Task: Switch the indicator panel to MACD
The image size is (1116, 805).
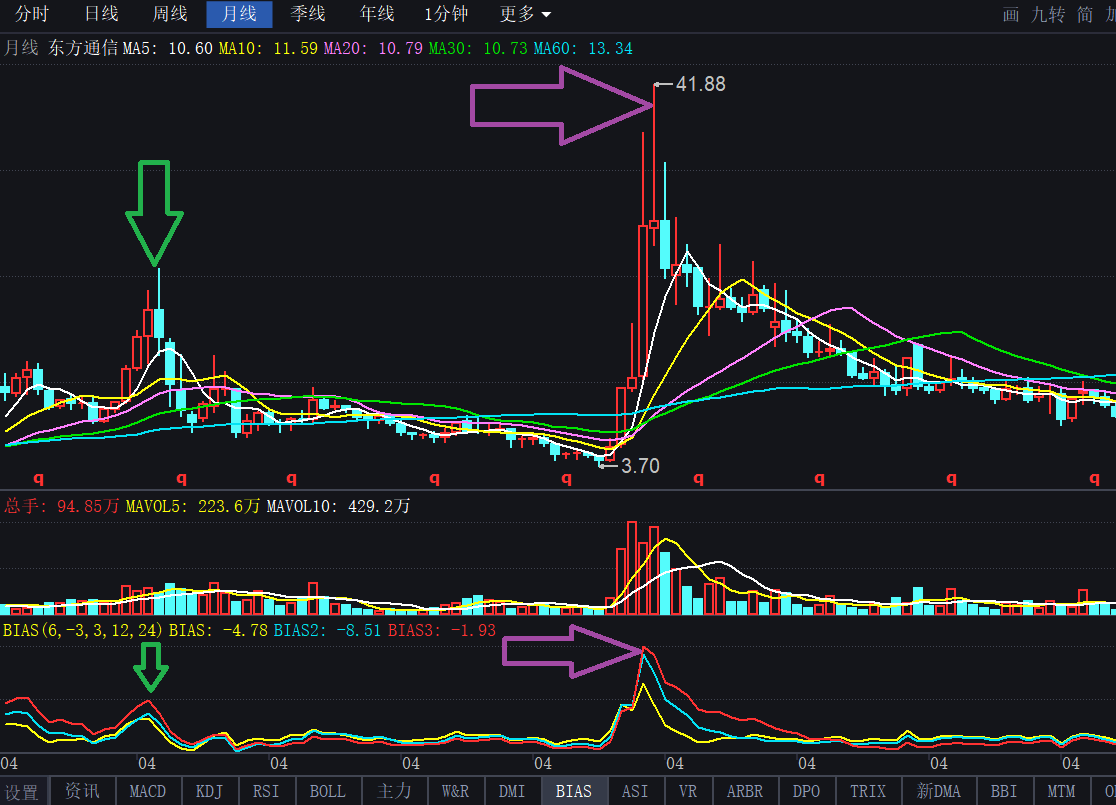Action: [147, 791]
